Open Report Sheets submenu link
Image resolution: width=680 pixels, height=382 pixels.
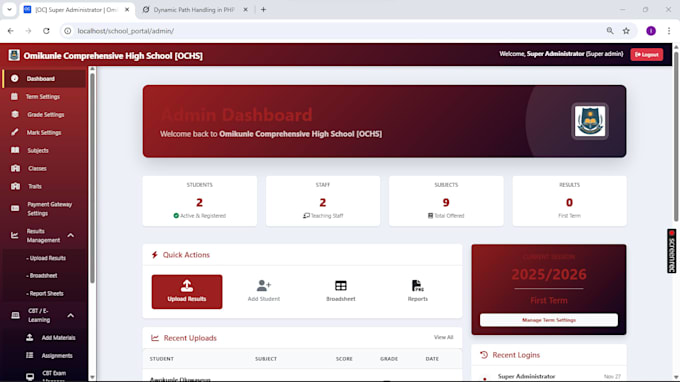[45, 294]
